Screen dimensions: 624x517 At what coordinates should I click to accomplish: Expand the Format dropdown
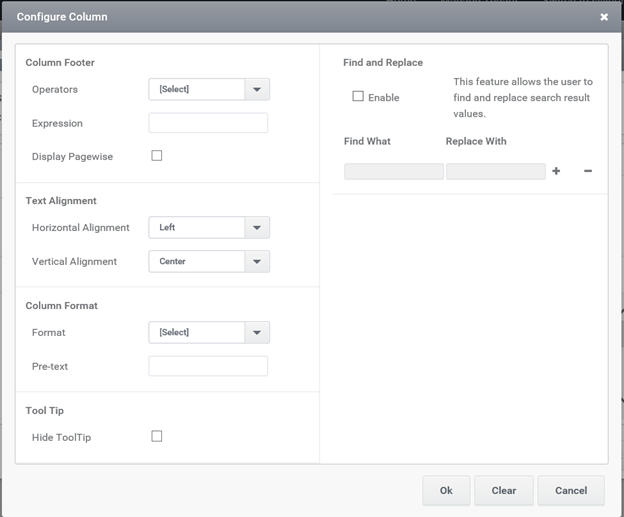(209, 332)
